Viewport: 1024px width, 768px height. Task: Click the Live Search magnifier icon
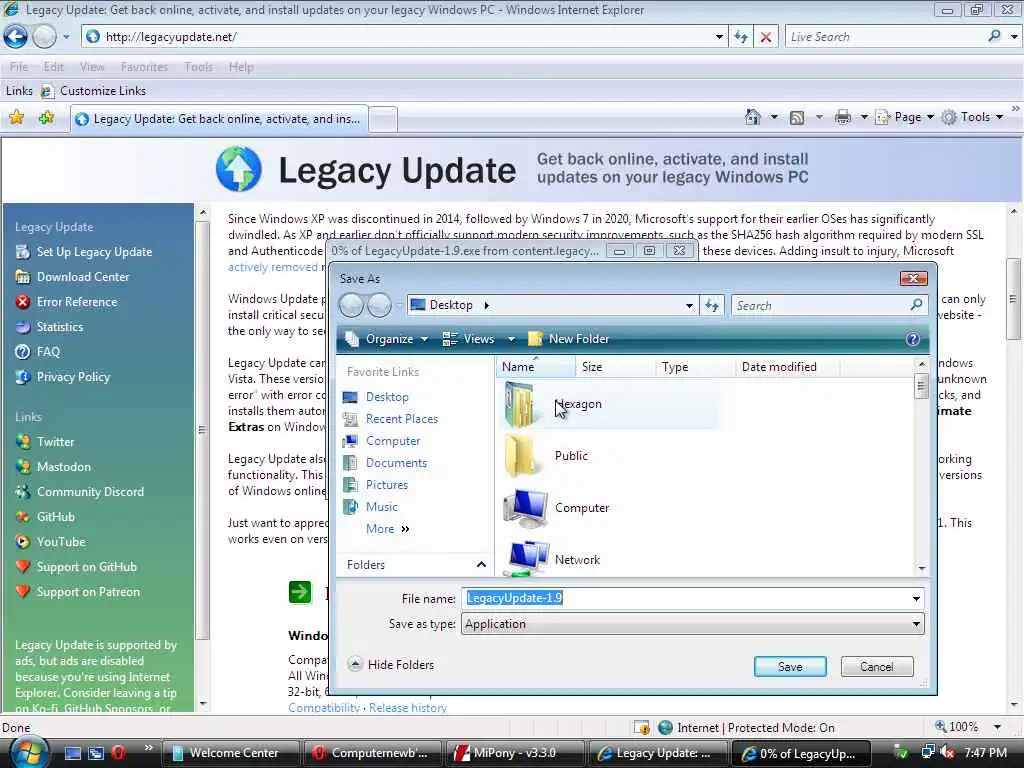pyautogui.click(x=994, y=37)
